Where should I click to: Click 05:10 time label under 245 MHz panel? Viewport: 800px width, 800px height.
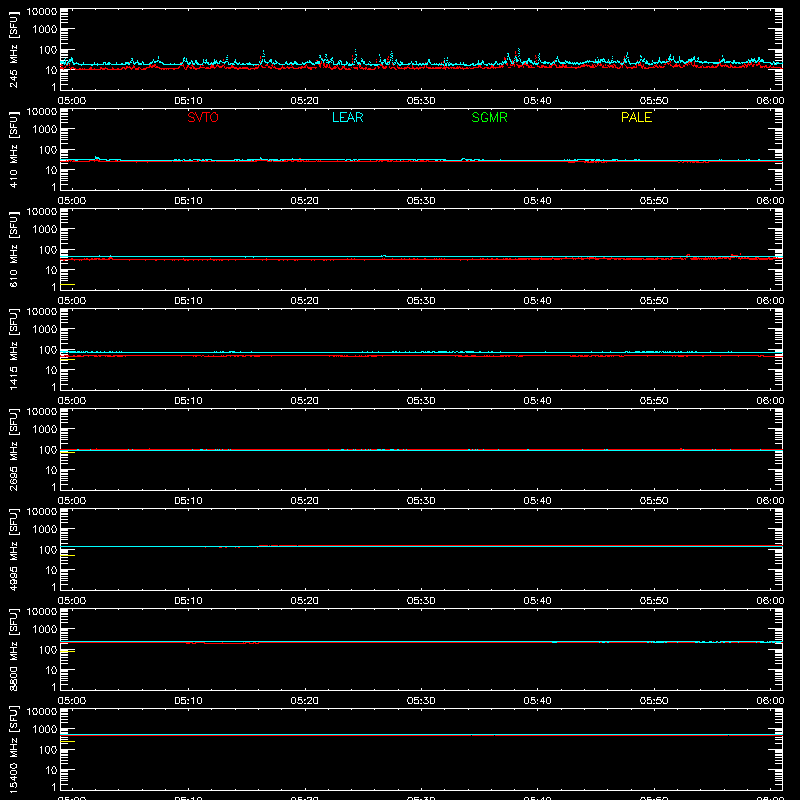pos(188,101)
